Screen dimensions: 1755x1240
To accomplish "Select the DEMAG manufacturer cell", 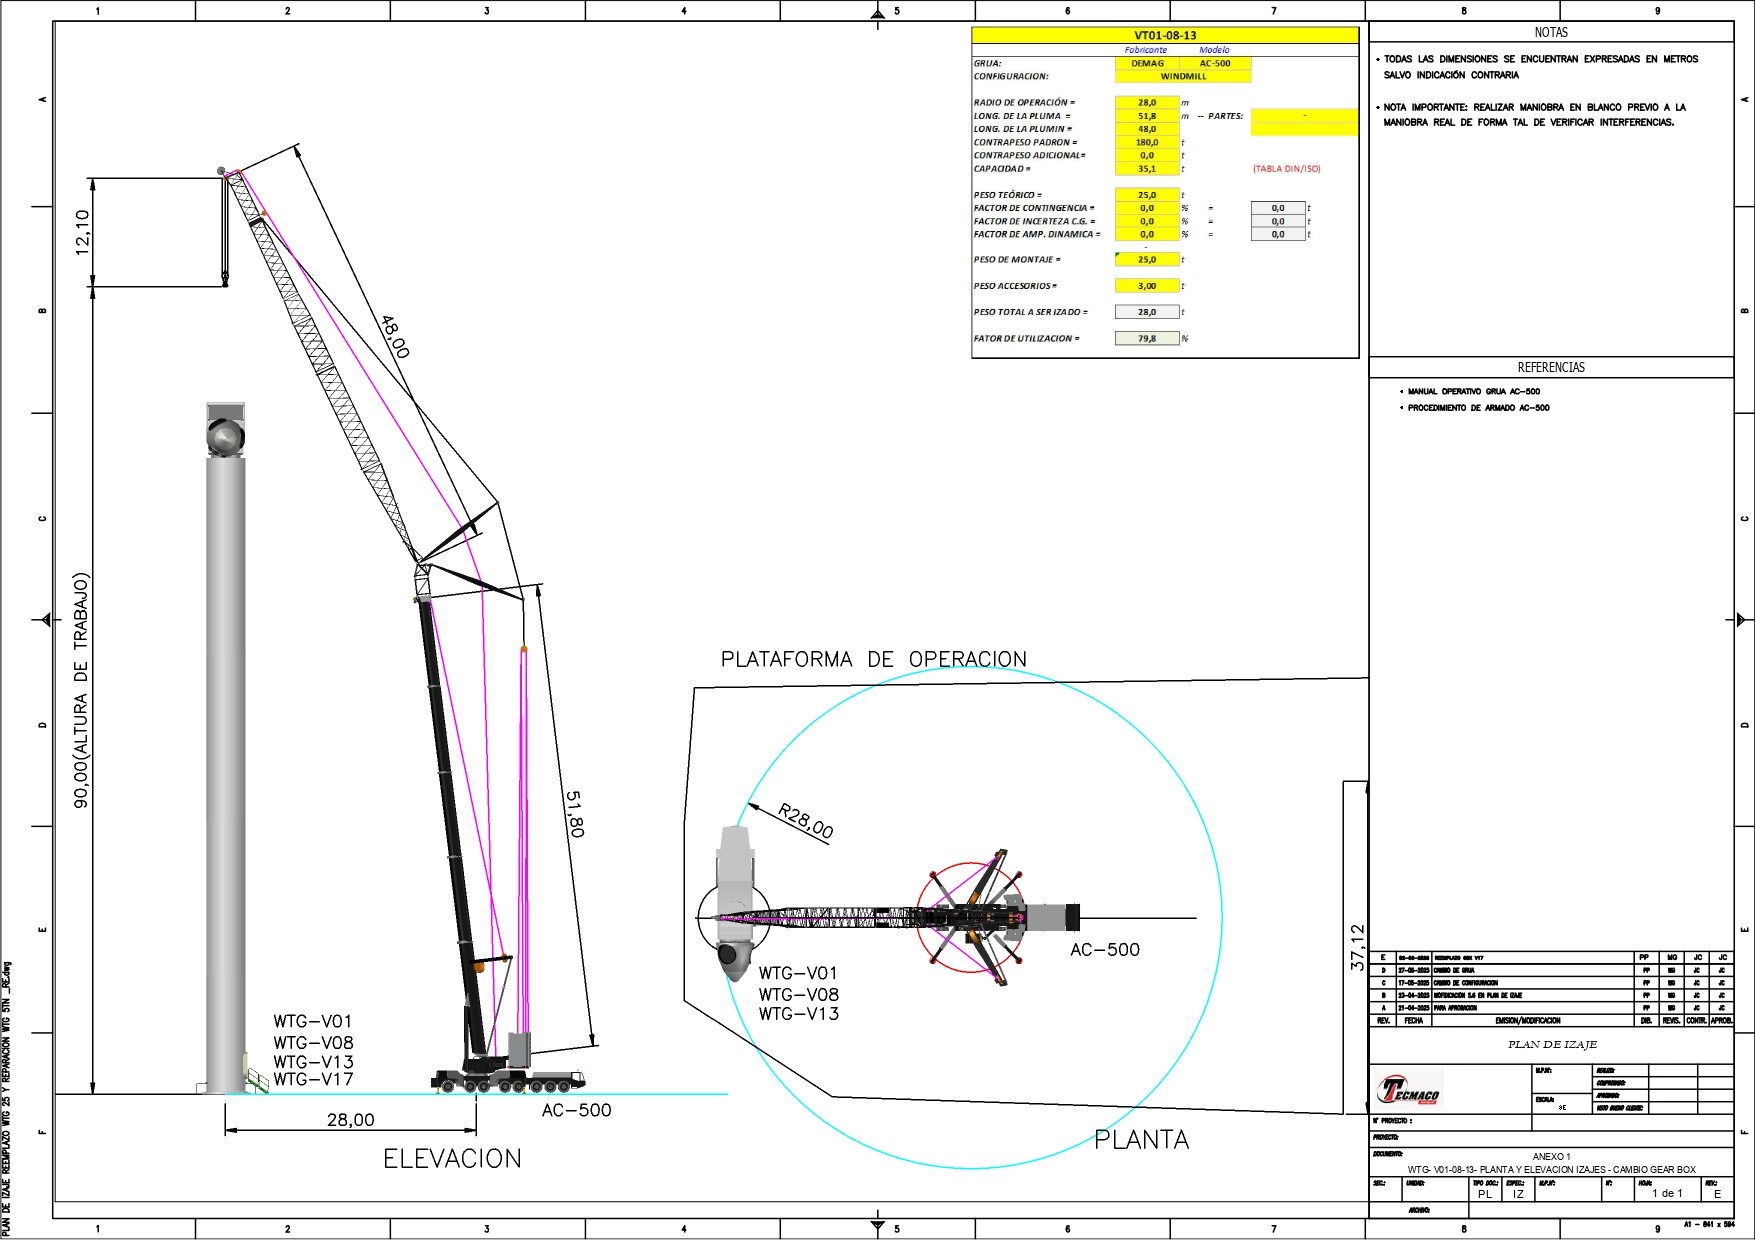I will pyautogui.click(x=1147, y=63).
